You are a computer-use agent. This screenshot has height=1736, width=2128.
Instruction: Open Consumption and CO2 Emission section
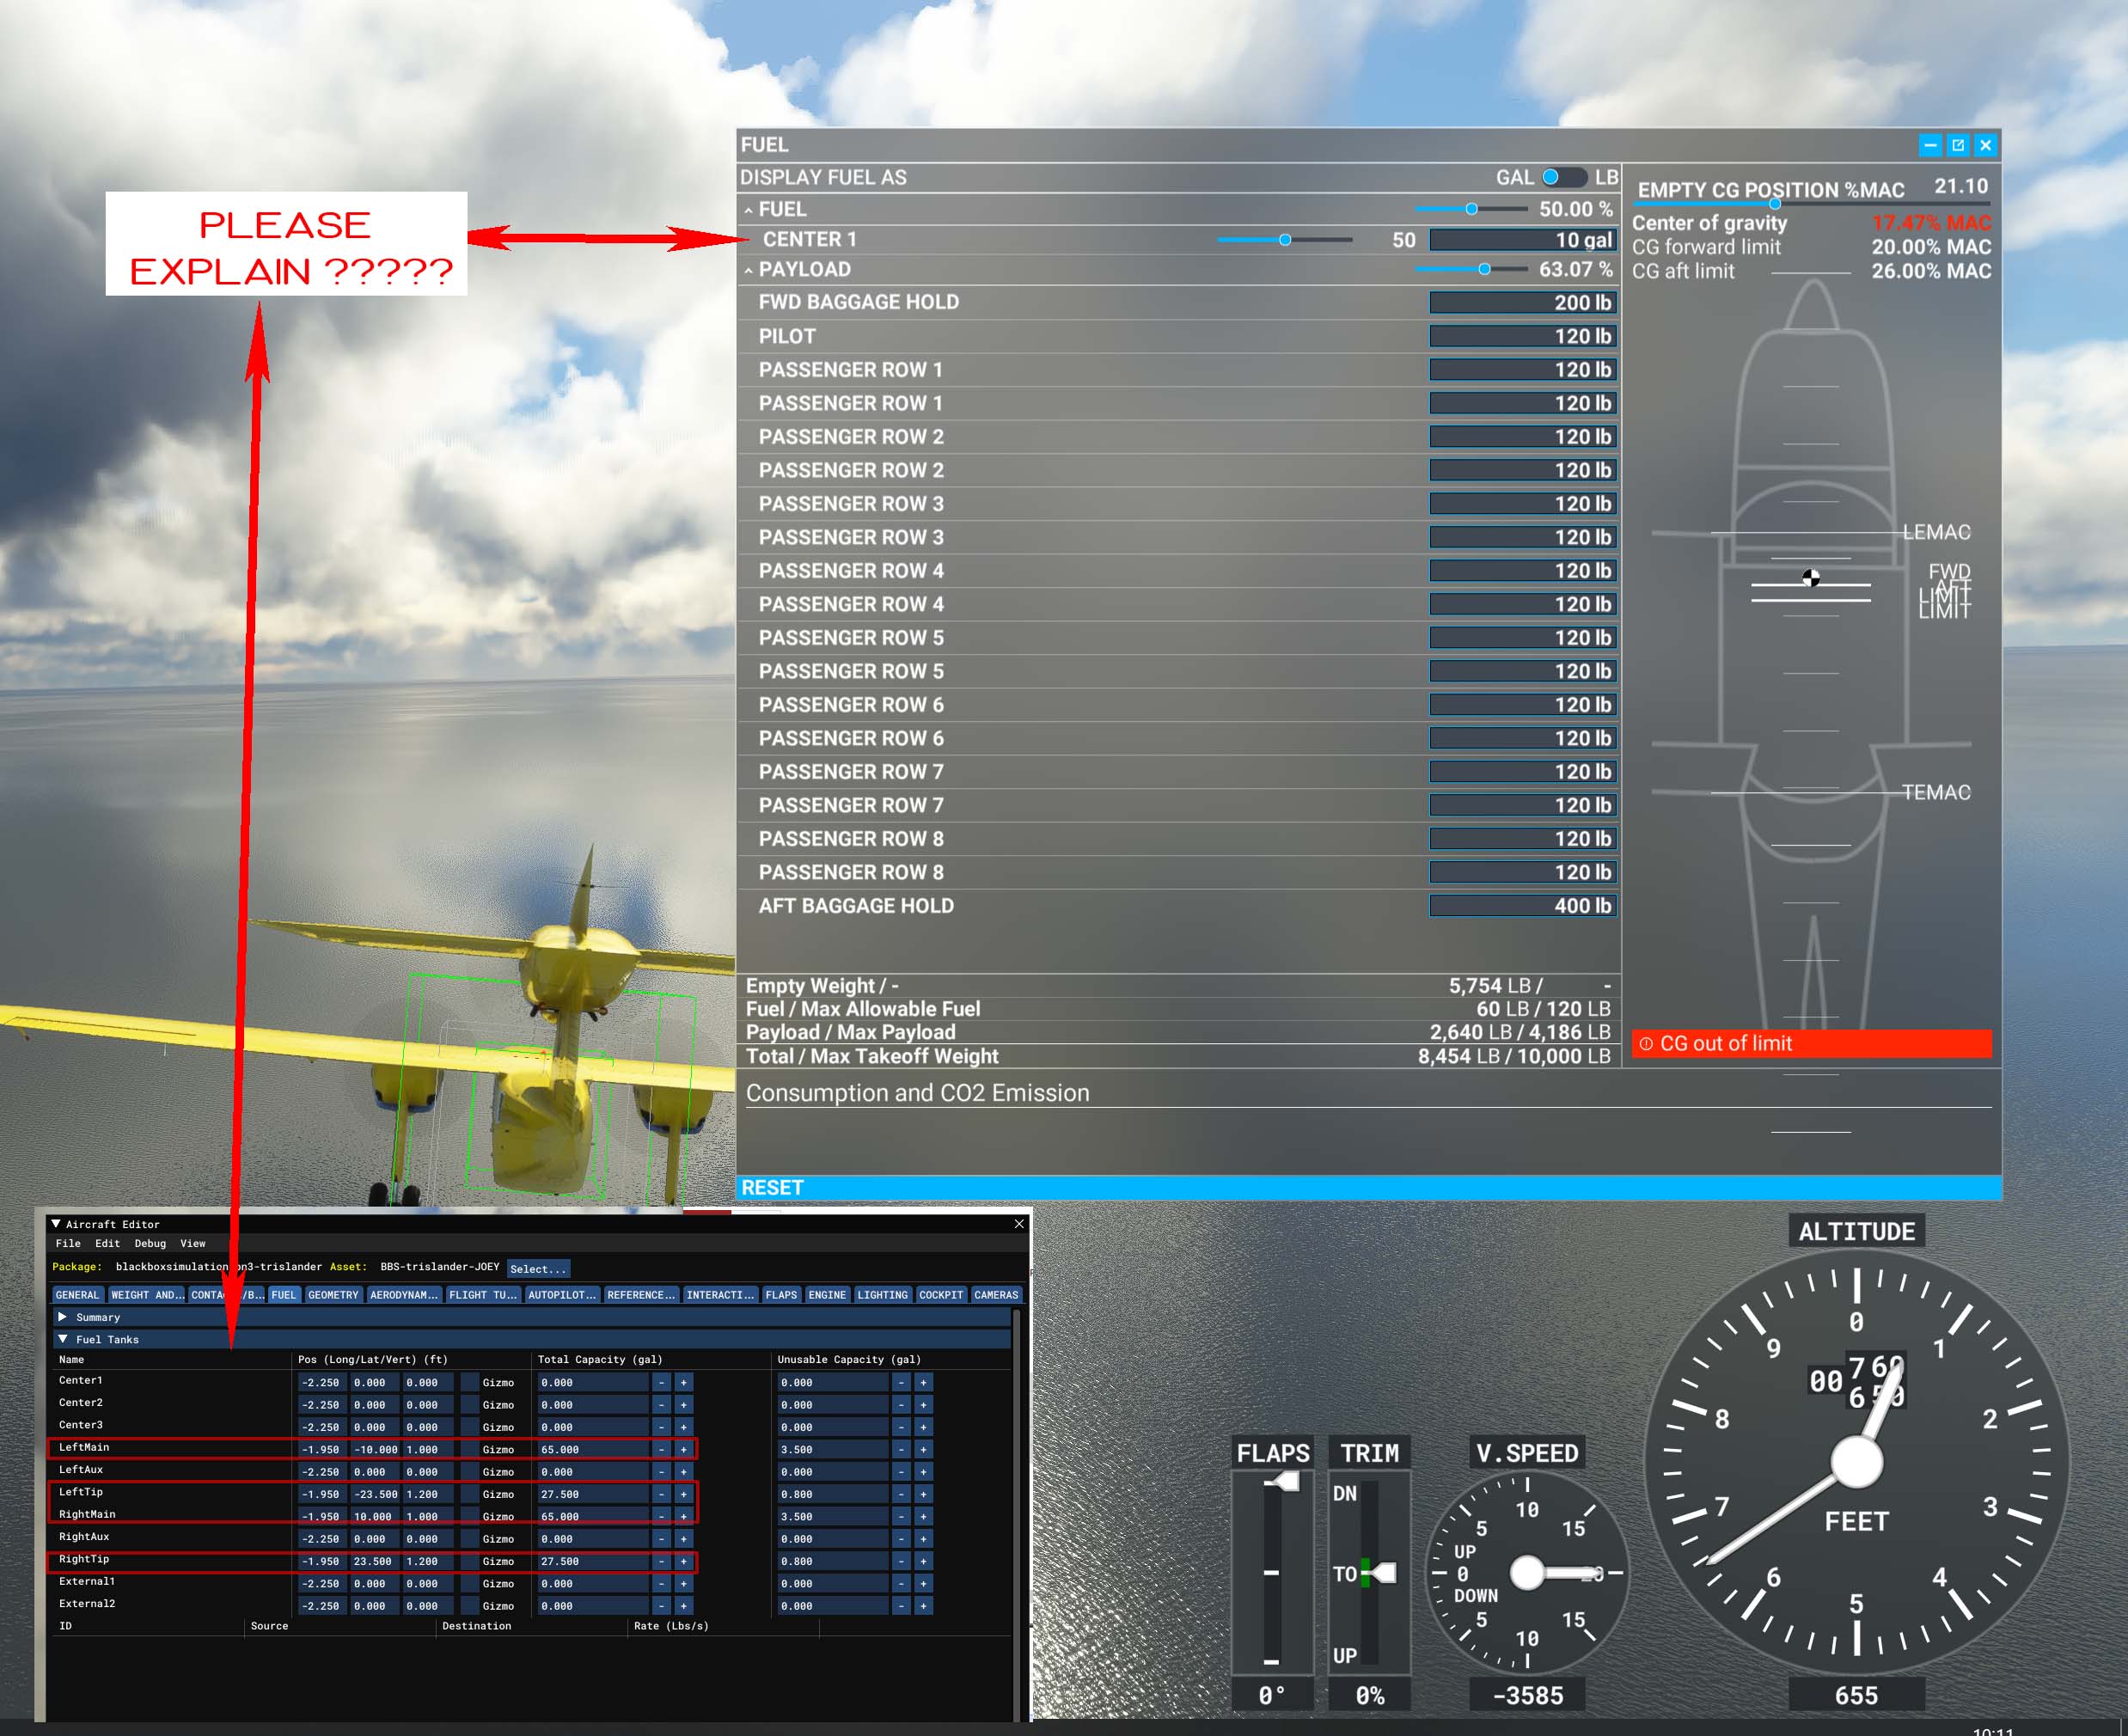918,1093
